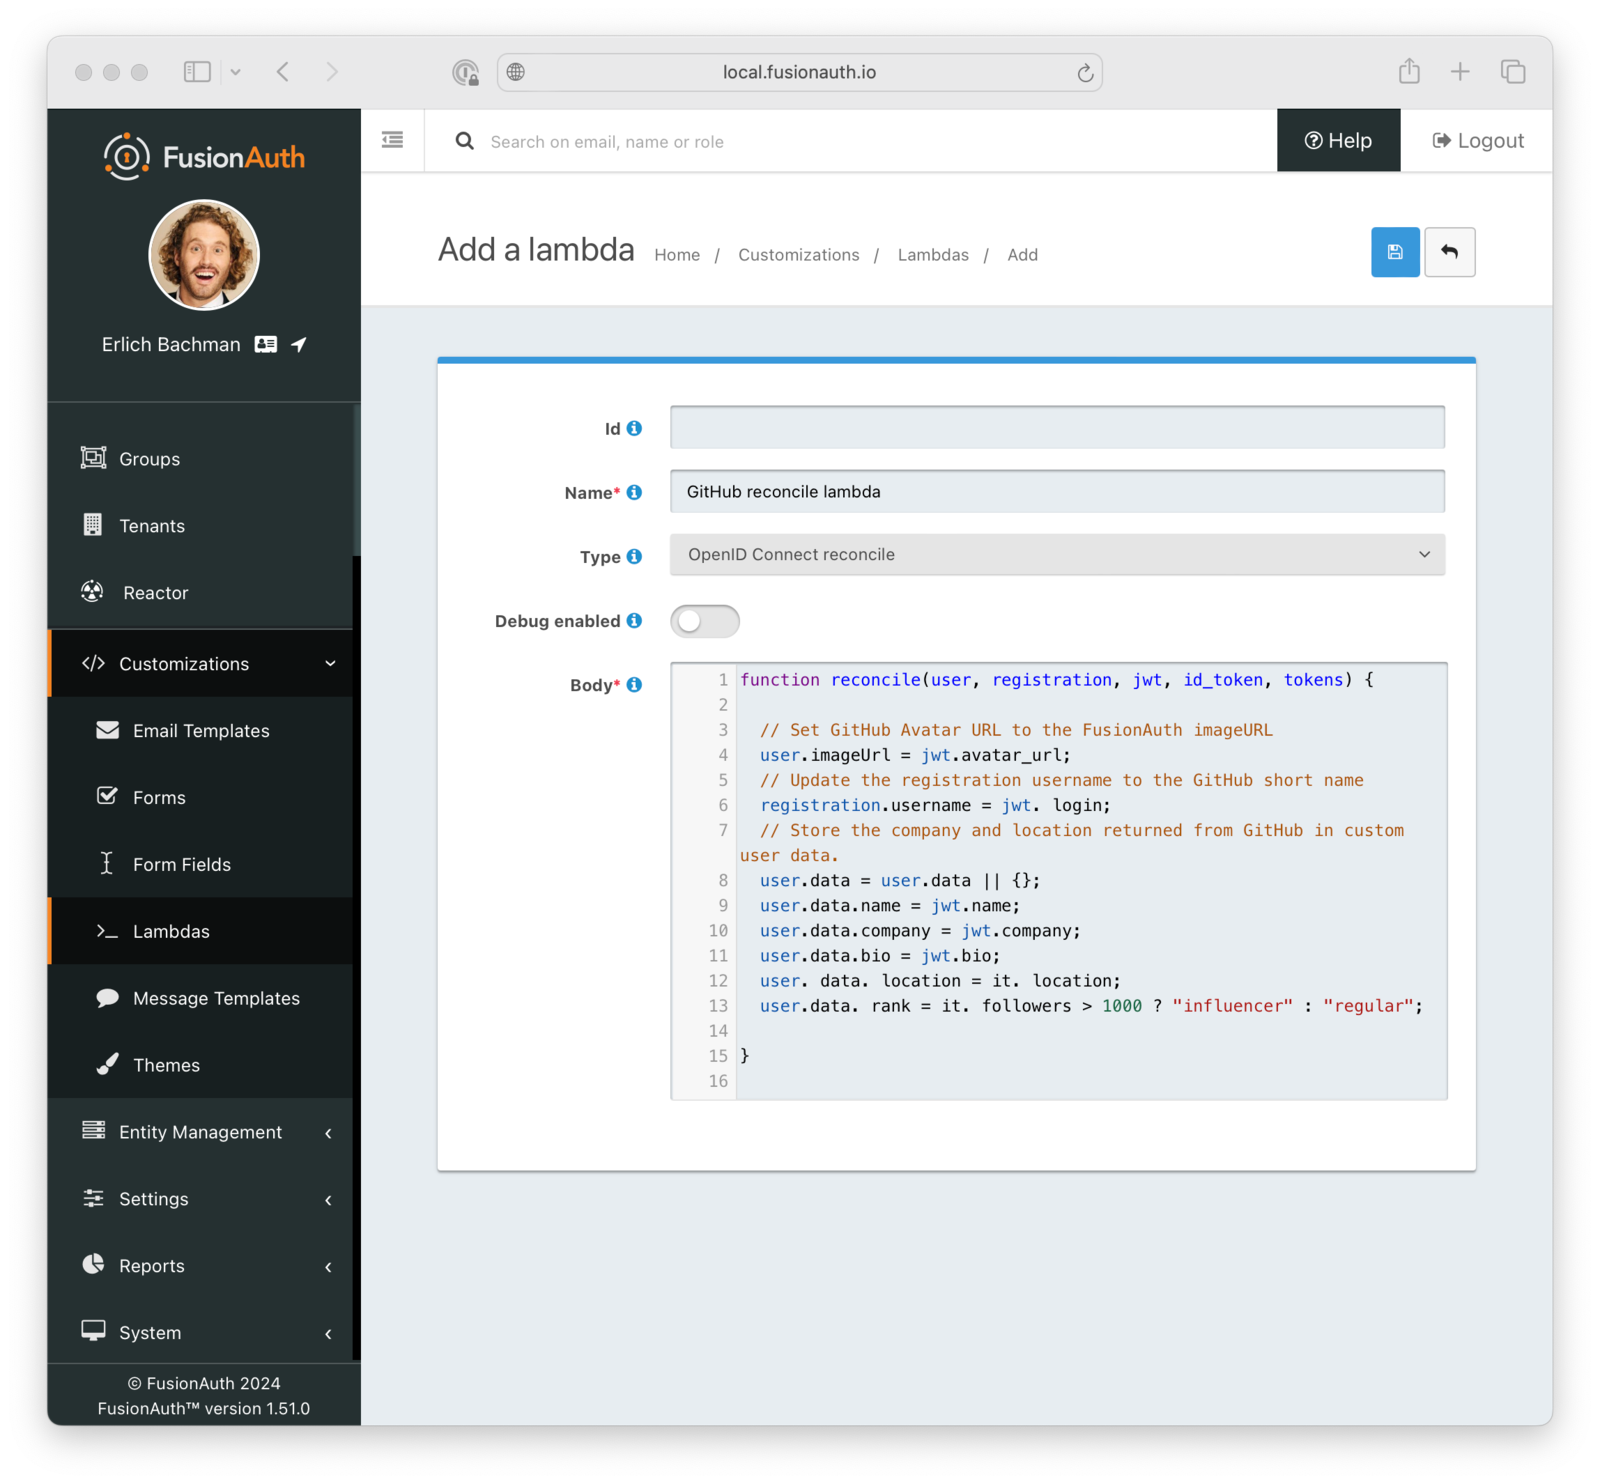Save the lambda with the blue save icon
Viewport: 1600px width, 1484px height.
(1395, 252)
